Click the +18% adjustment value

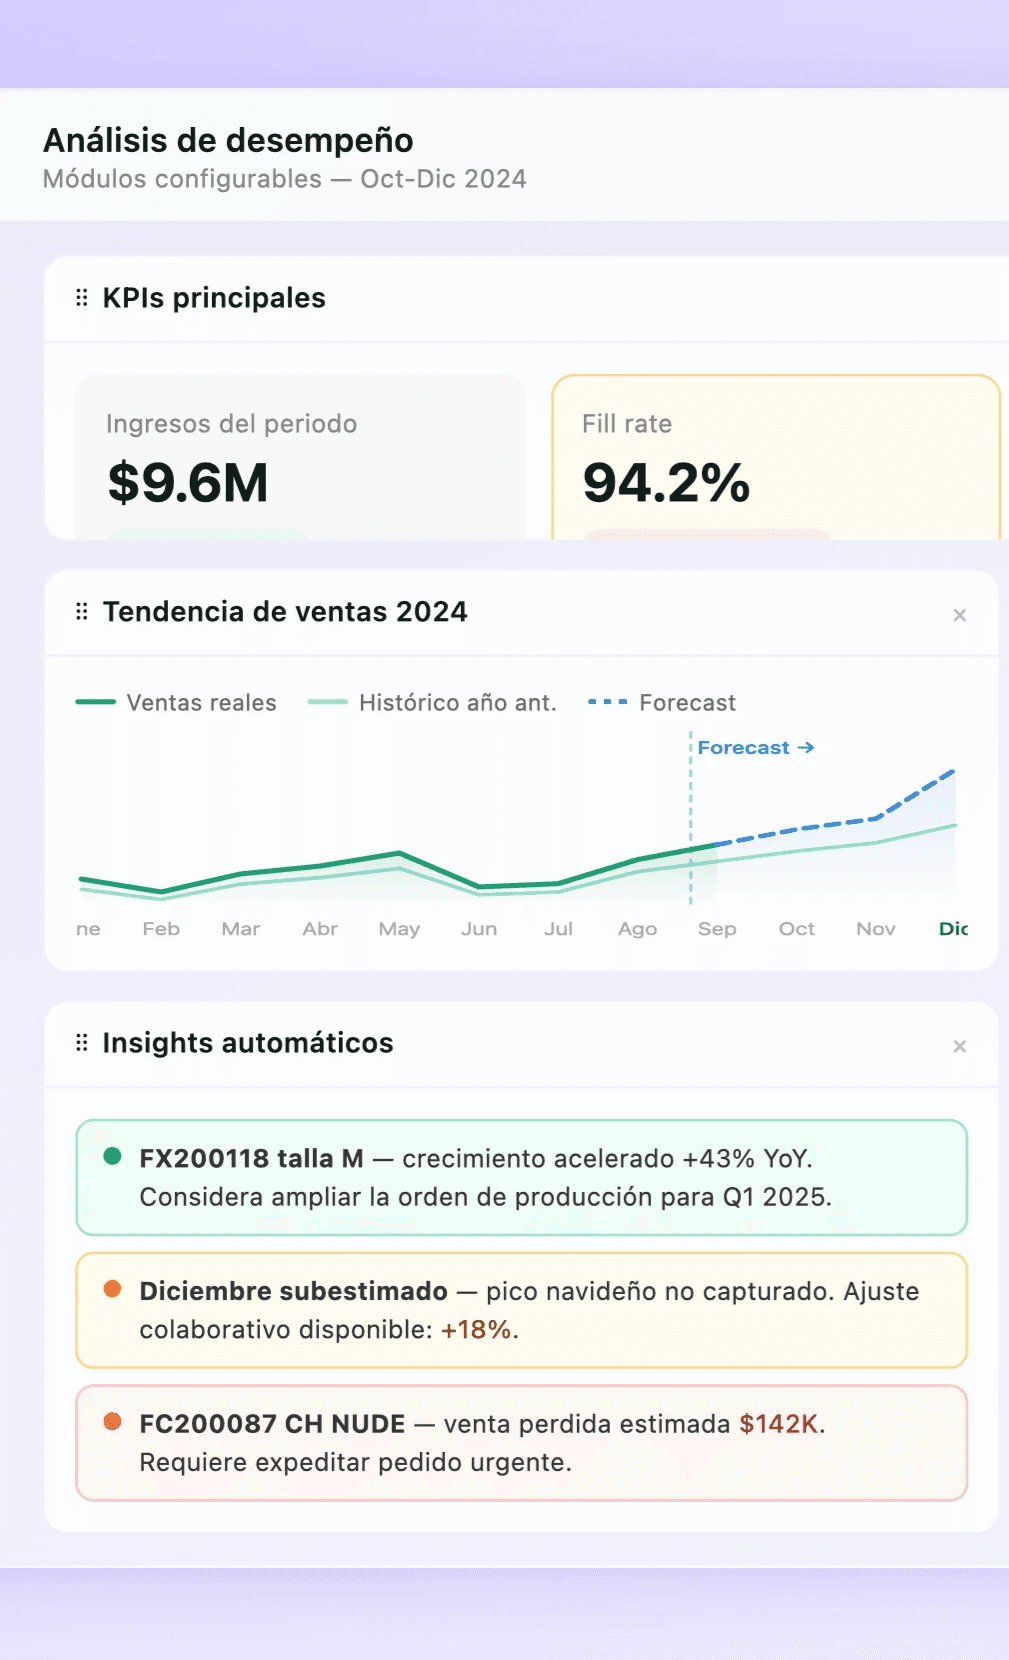pos(476,1330)
